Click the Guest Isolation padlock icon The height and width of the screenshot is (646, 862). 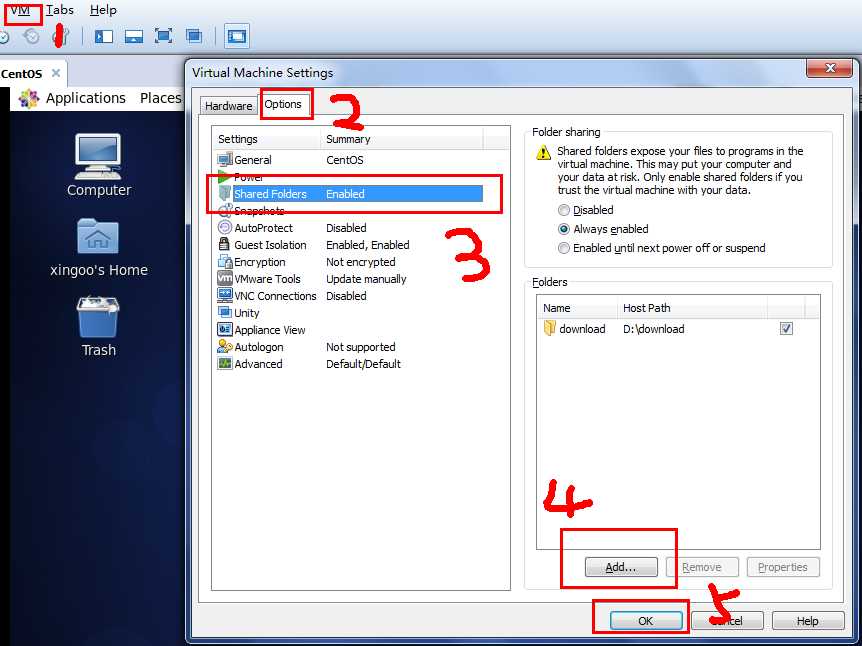224,245
